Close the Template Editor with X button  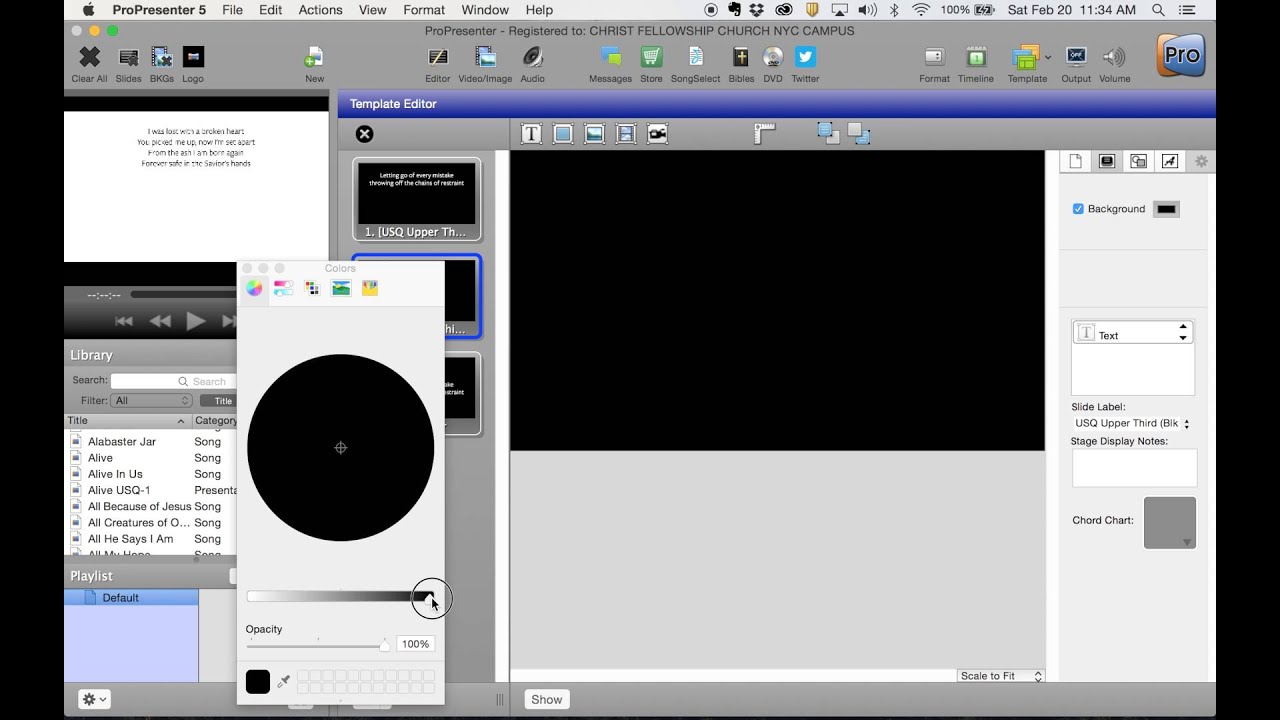pos(364,134)
